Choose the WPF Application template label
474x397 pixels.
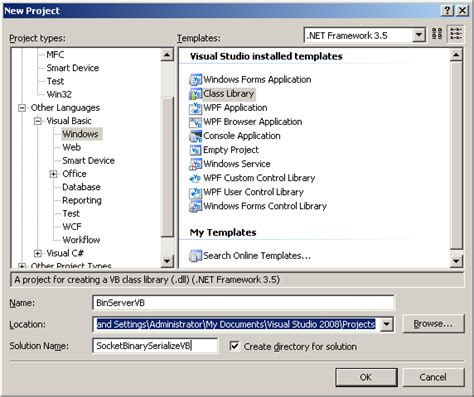[x=235, y=108]
